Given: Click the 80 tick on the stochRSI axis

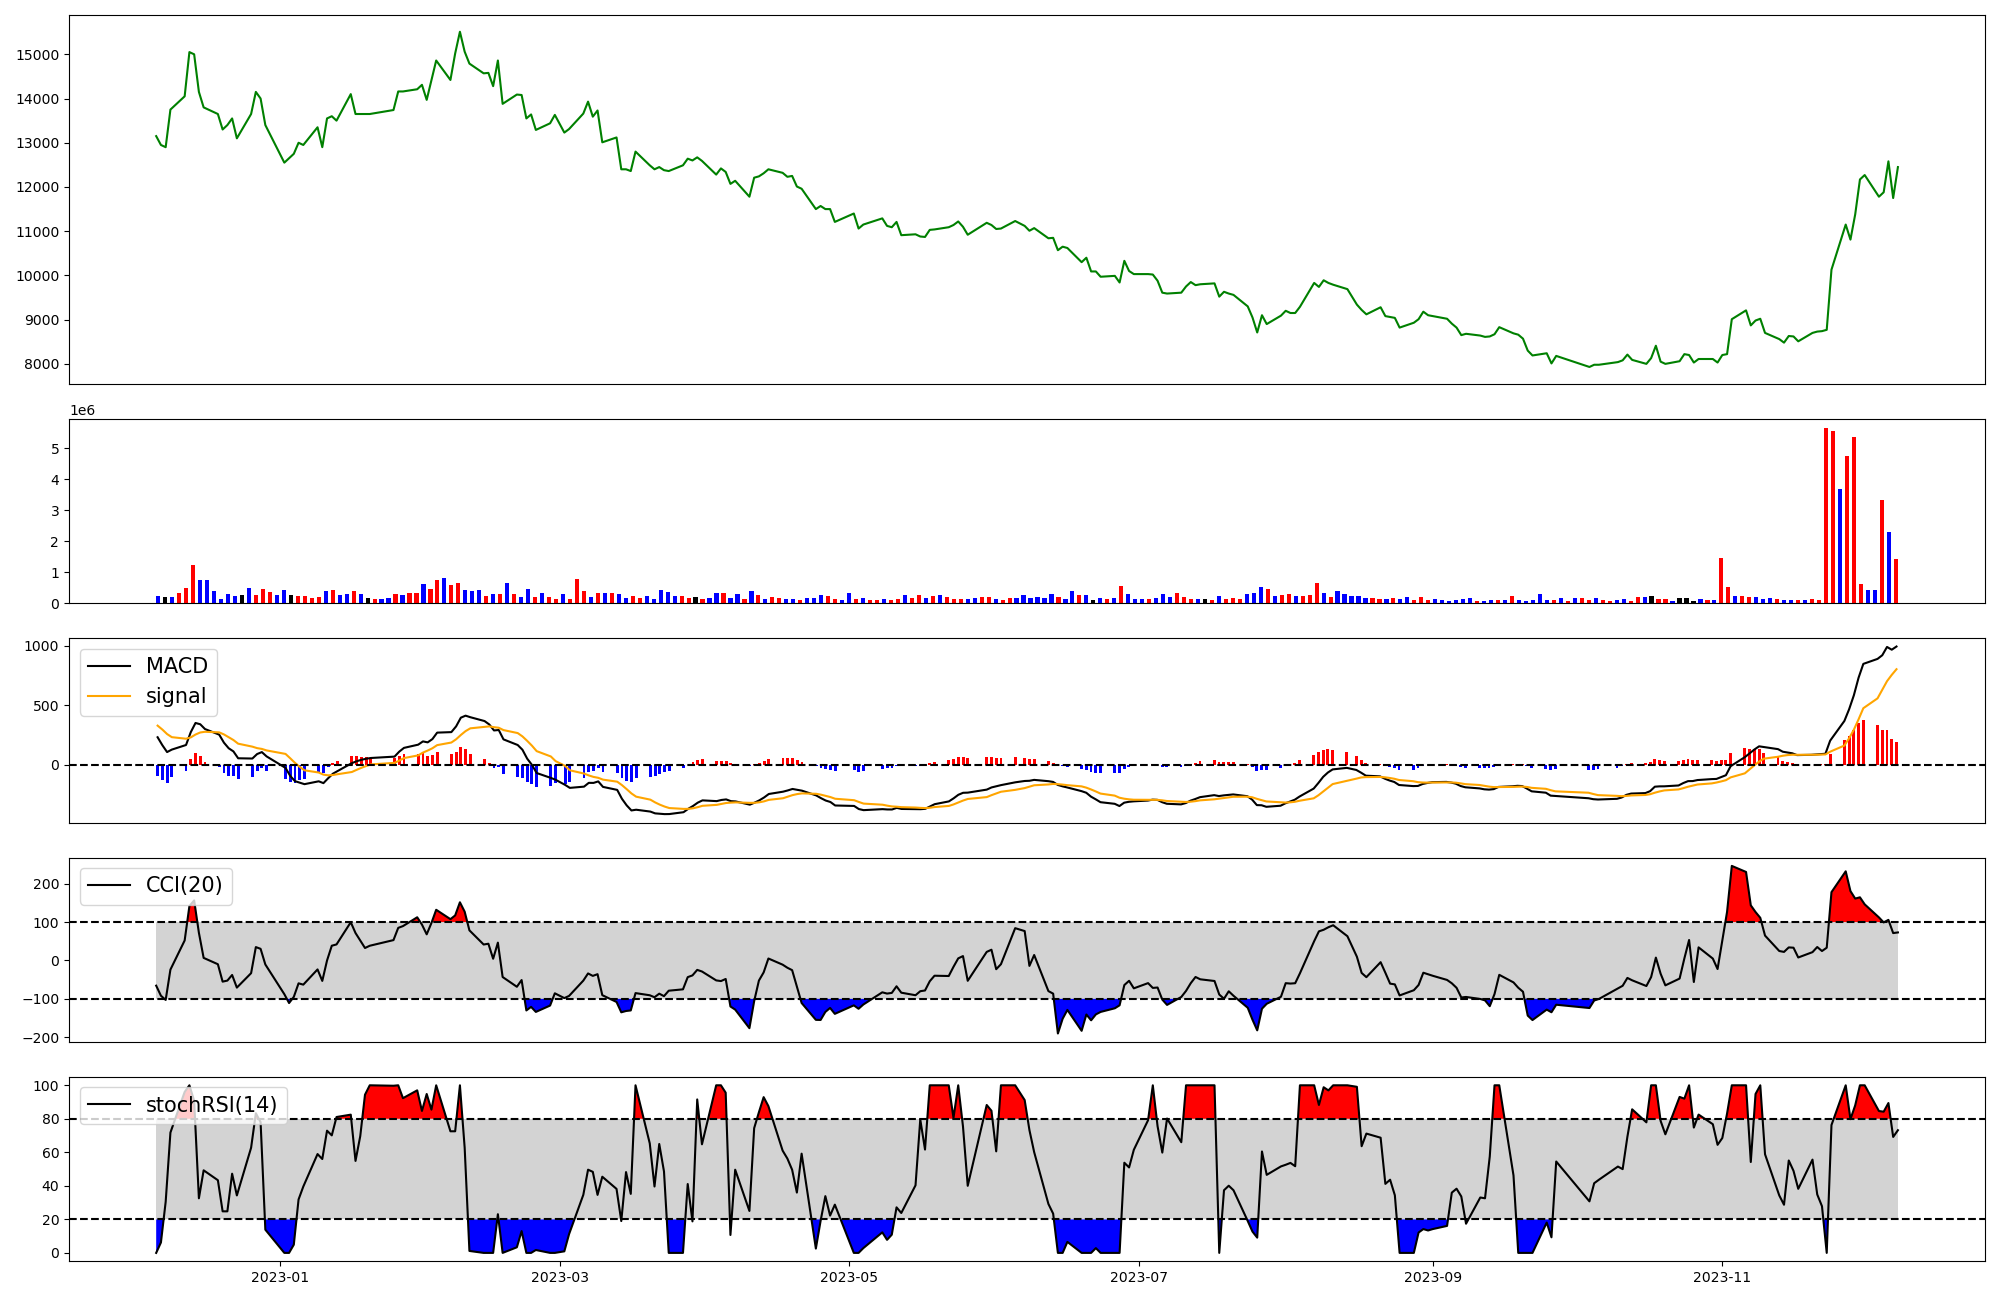Looking at the screenshot, I should (51, 1119).
